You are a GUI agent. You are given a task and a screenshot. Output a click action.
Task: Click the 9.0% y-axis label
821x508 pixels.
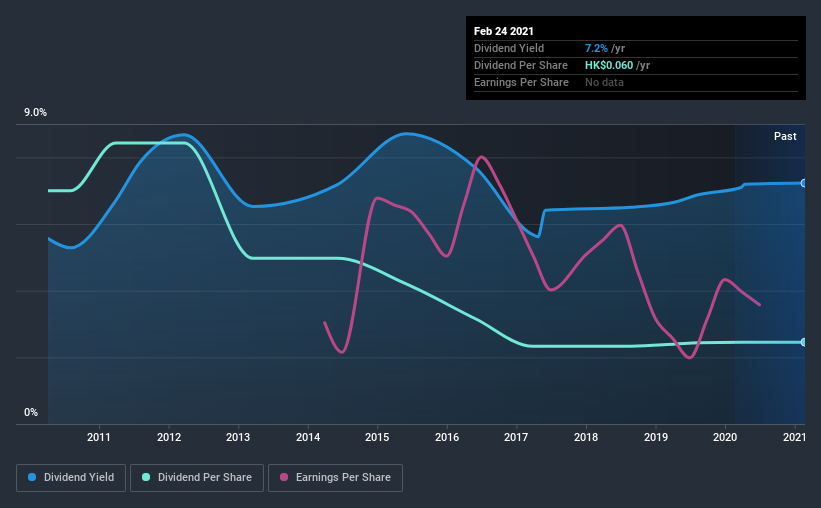[x=35, y=113]
